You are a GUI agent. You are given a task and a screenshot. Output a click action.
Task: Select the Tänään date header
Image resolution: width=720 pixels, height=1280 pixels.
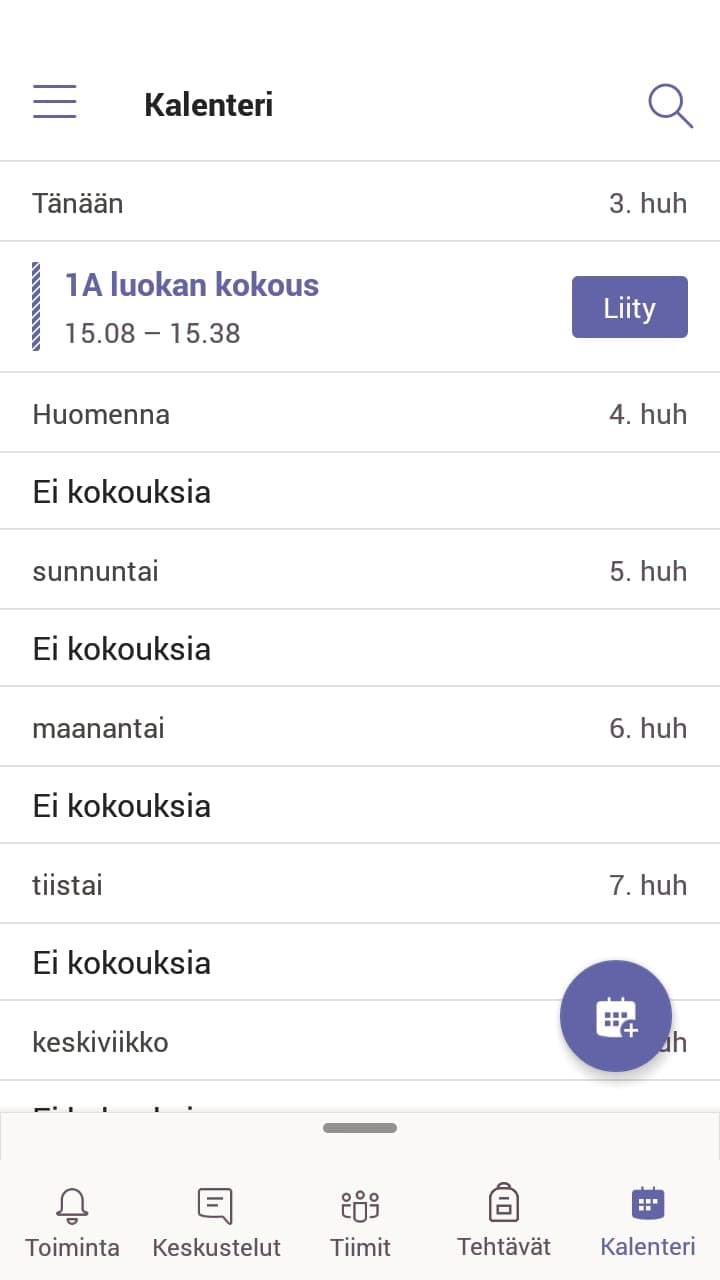78,203
